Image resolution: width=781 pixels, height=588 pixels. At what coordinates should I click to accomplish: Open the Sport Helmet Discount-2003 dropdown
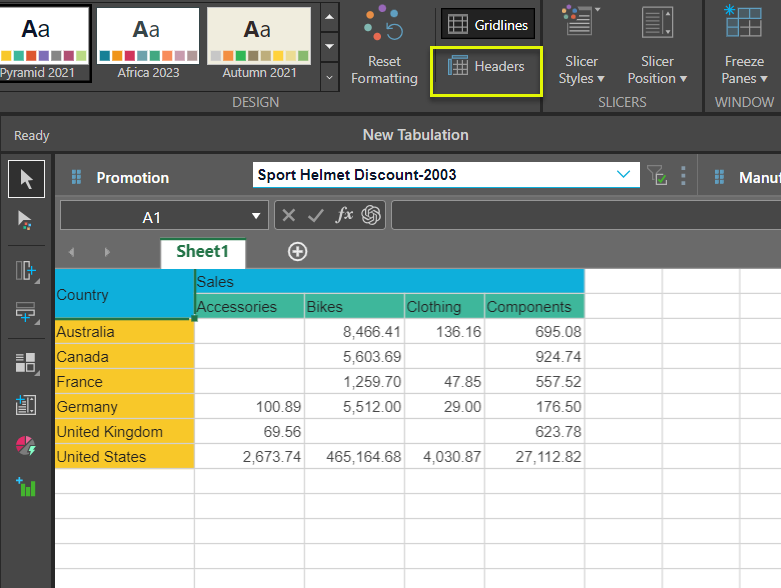pyautogui.click(x=625, y=175)
